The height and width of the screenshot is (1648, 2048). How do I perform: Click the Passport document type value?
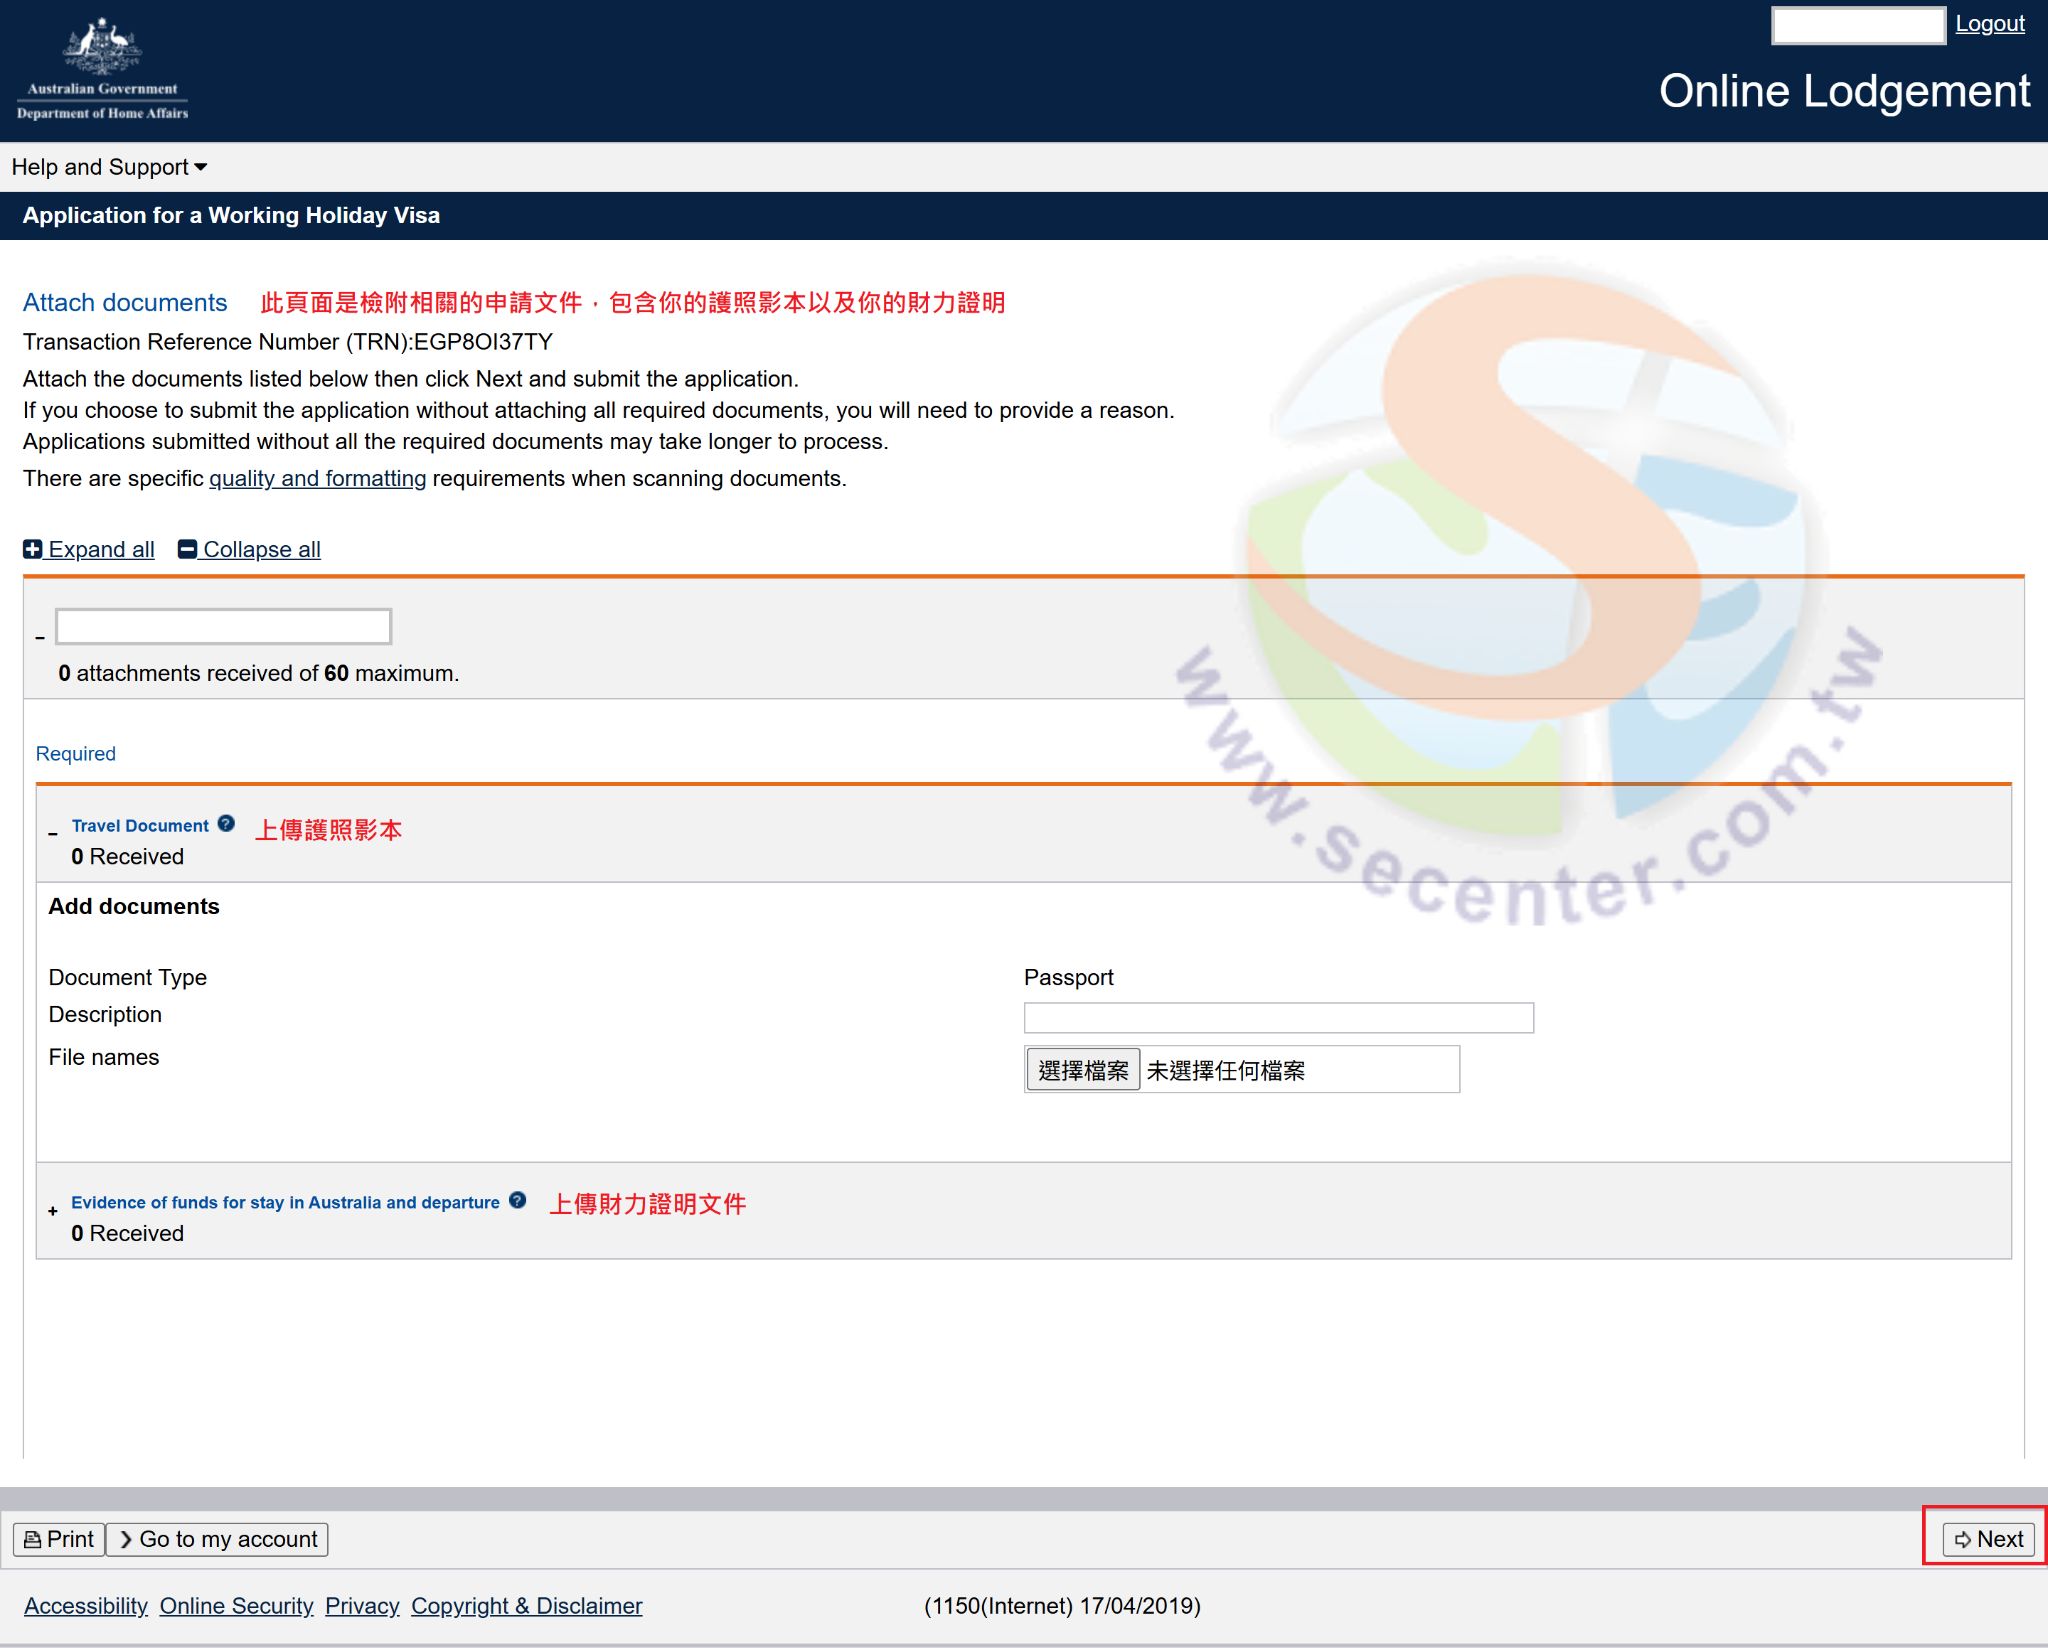[1068, 977]
